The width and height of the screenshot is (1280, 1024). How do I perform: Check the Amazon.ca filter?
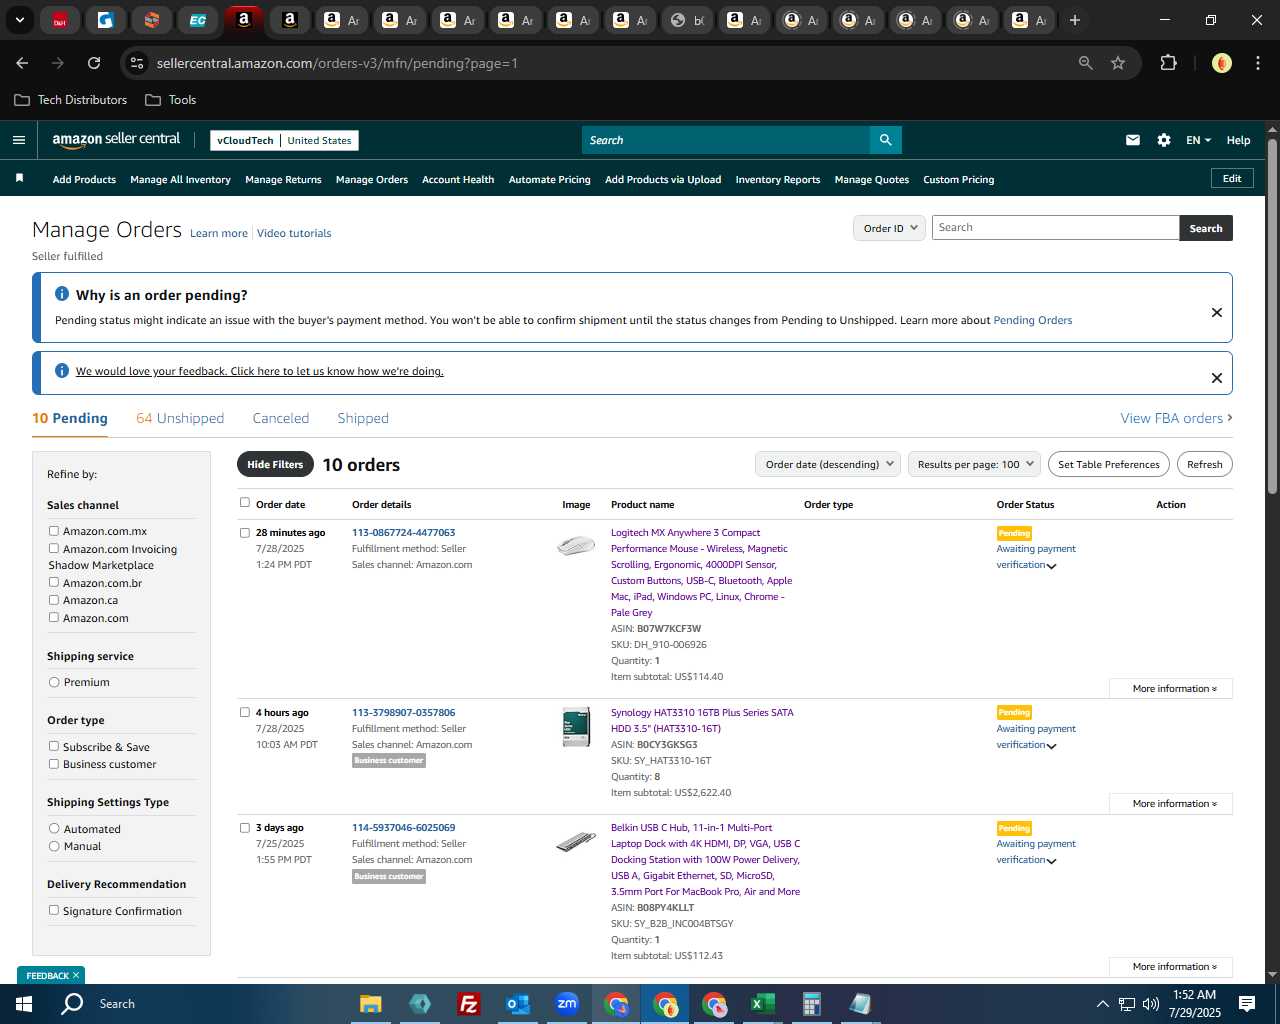click(x=54, y=600)
